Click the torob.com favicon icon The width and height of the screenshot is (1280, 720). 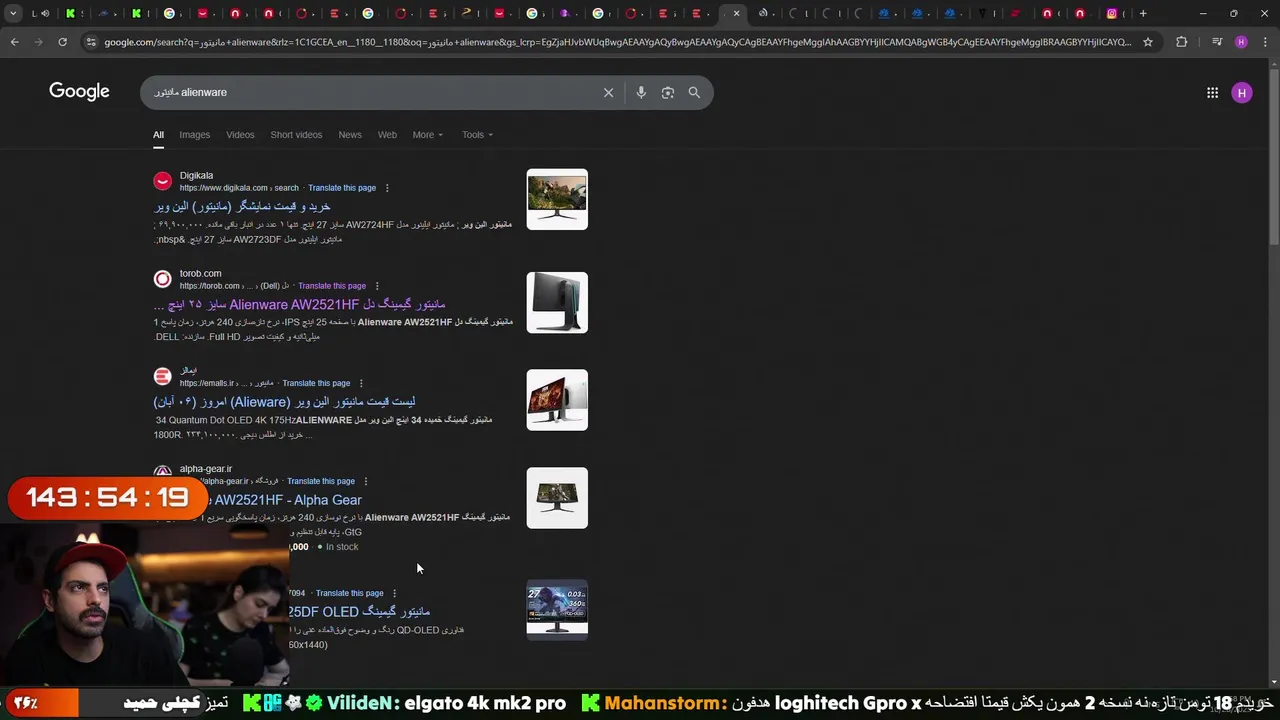coord(162,279)
